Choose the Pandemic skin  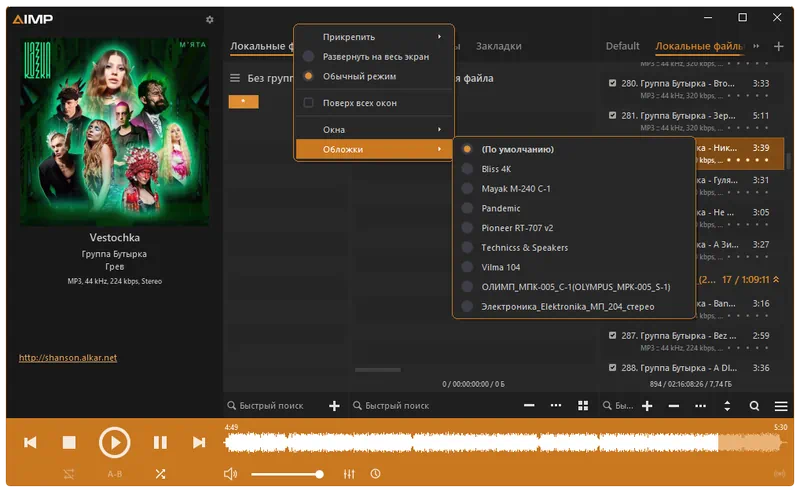point(573,208)
